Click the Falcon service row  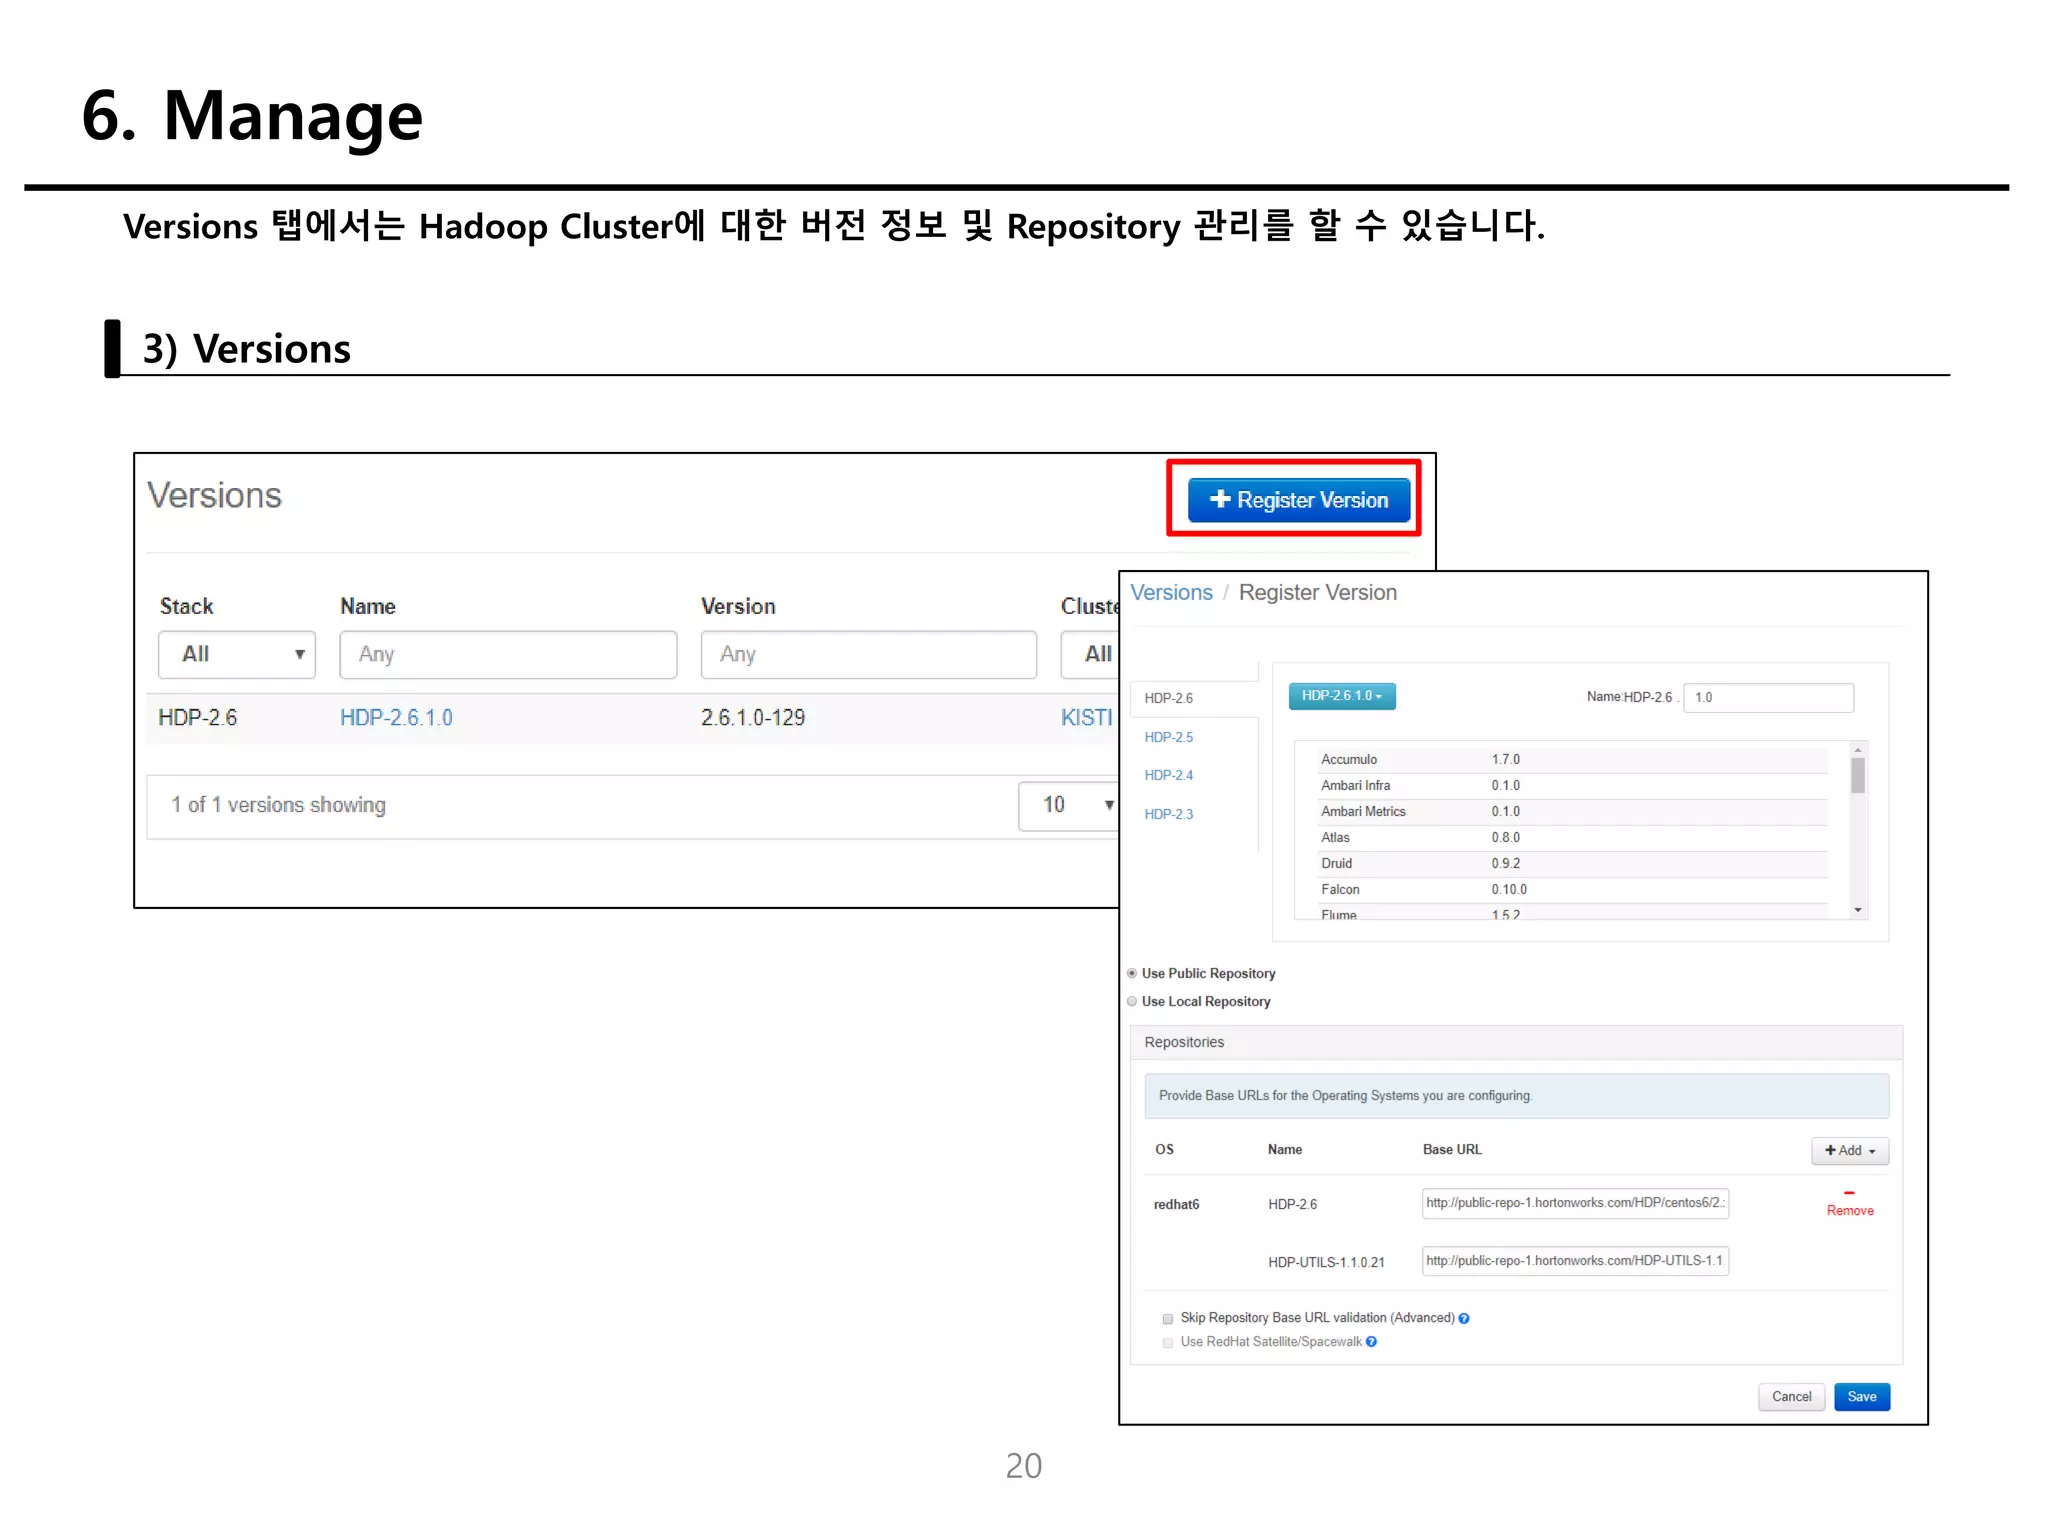click(1570, 890)
